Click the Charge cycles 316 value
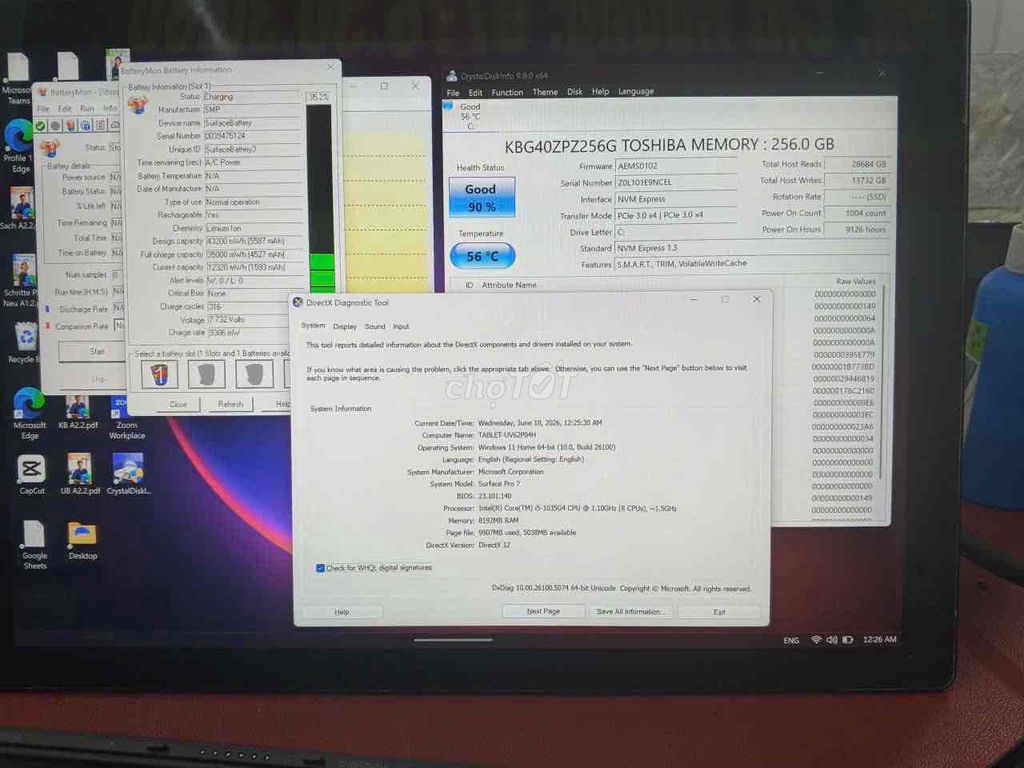This screenshot has height=768, width=1024. [x=254, y=306]
